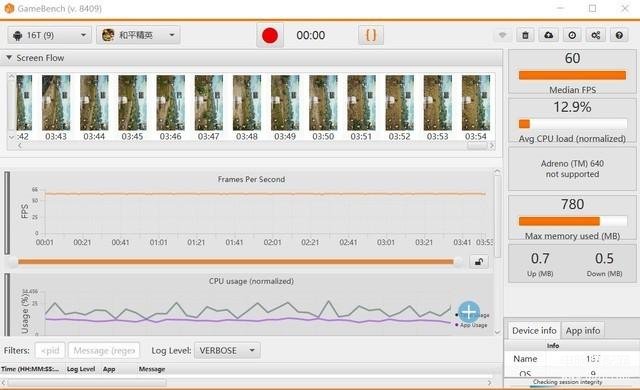Switch to the App info tab
640x390 pixels.
(x=583, y=330)
